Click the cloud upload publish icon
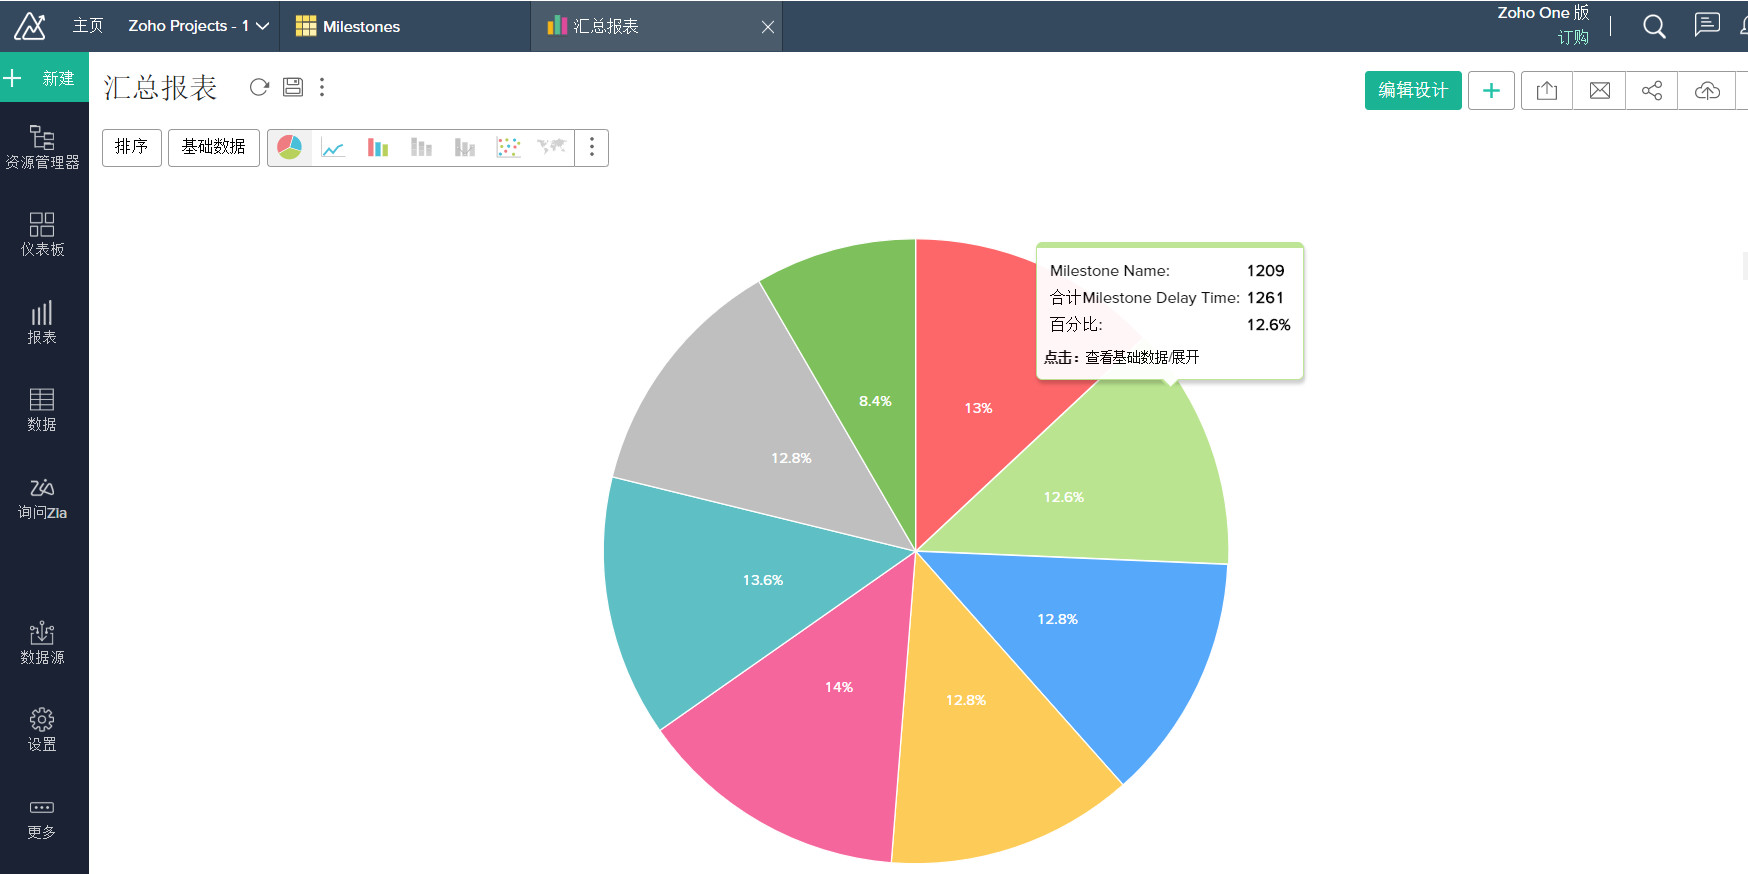Screen dimensions: 1748x874 click(x=1707, y=91)
